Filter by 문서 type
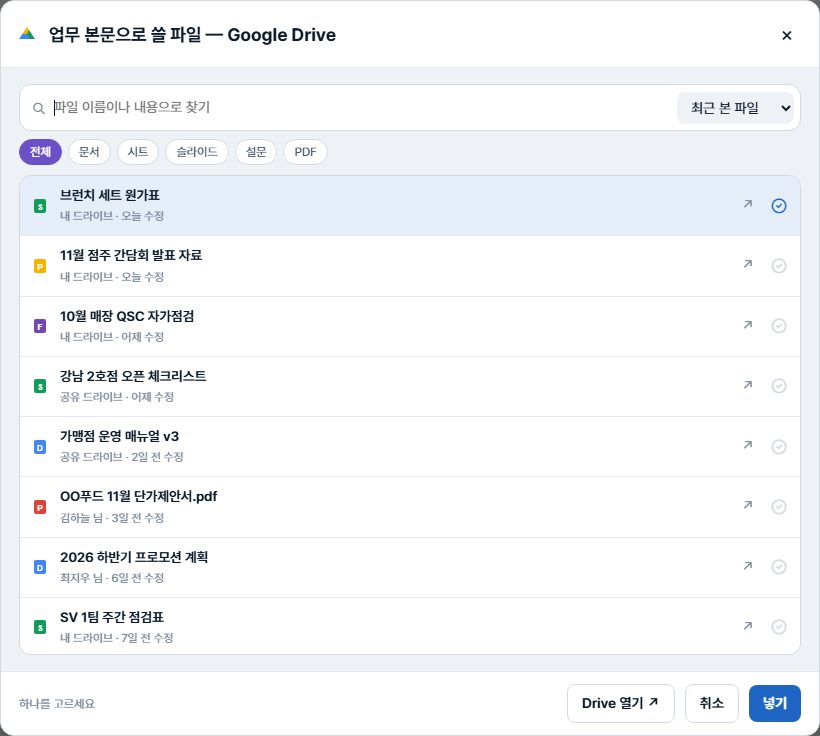Screen dimensions: 820x736 89,152
